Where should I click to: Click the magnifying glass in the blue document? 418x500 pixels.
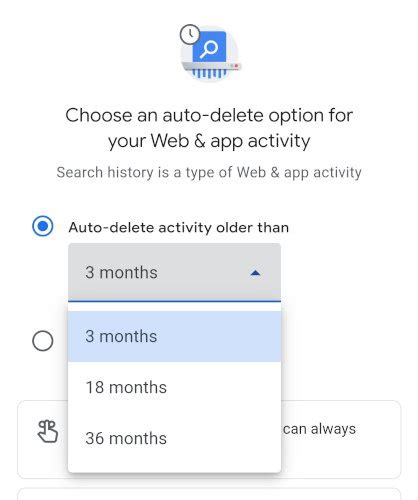[x=209, y=49]
